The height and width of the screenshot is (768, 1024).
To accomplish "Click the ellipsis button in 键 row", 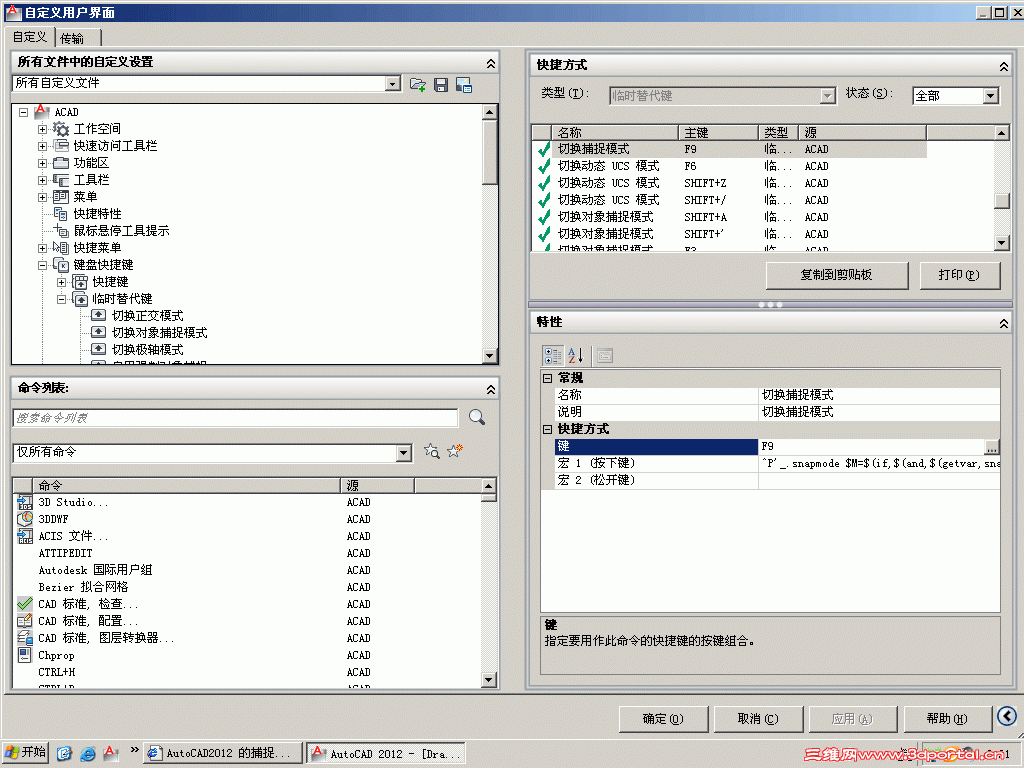I will 991,447.
